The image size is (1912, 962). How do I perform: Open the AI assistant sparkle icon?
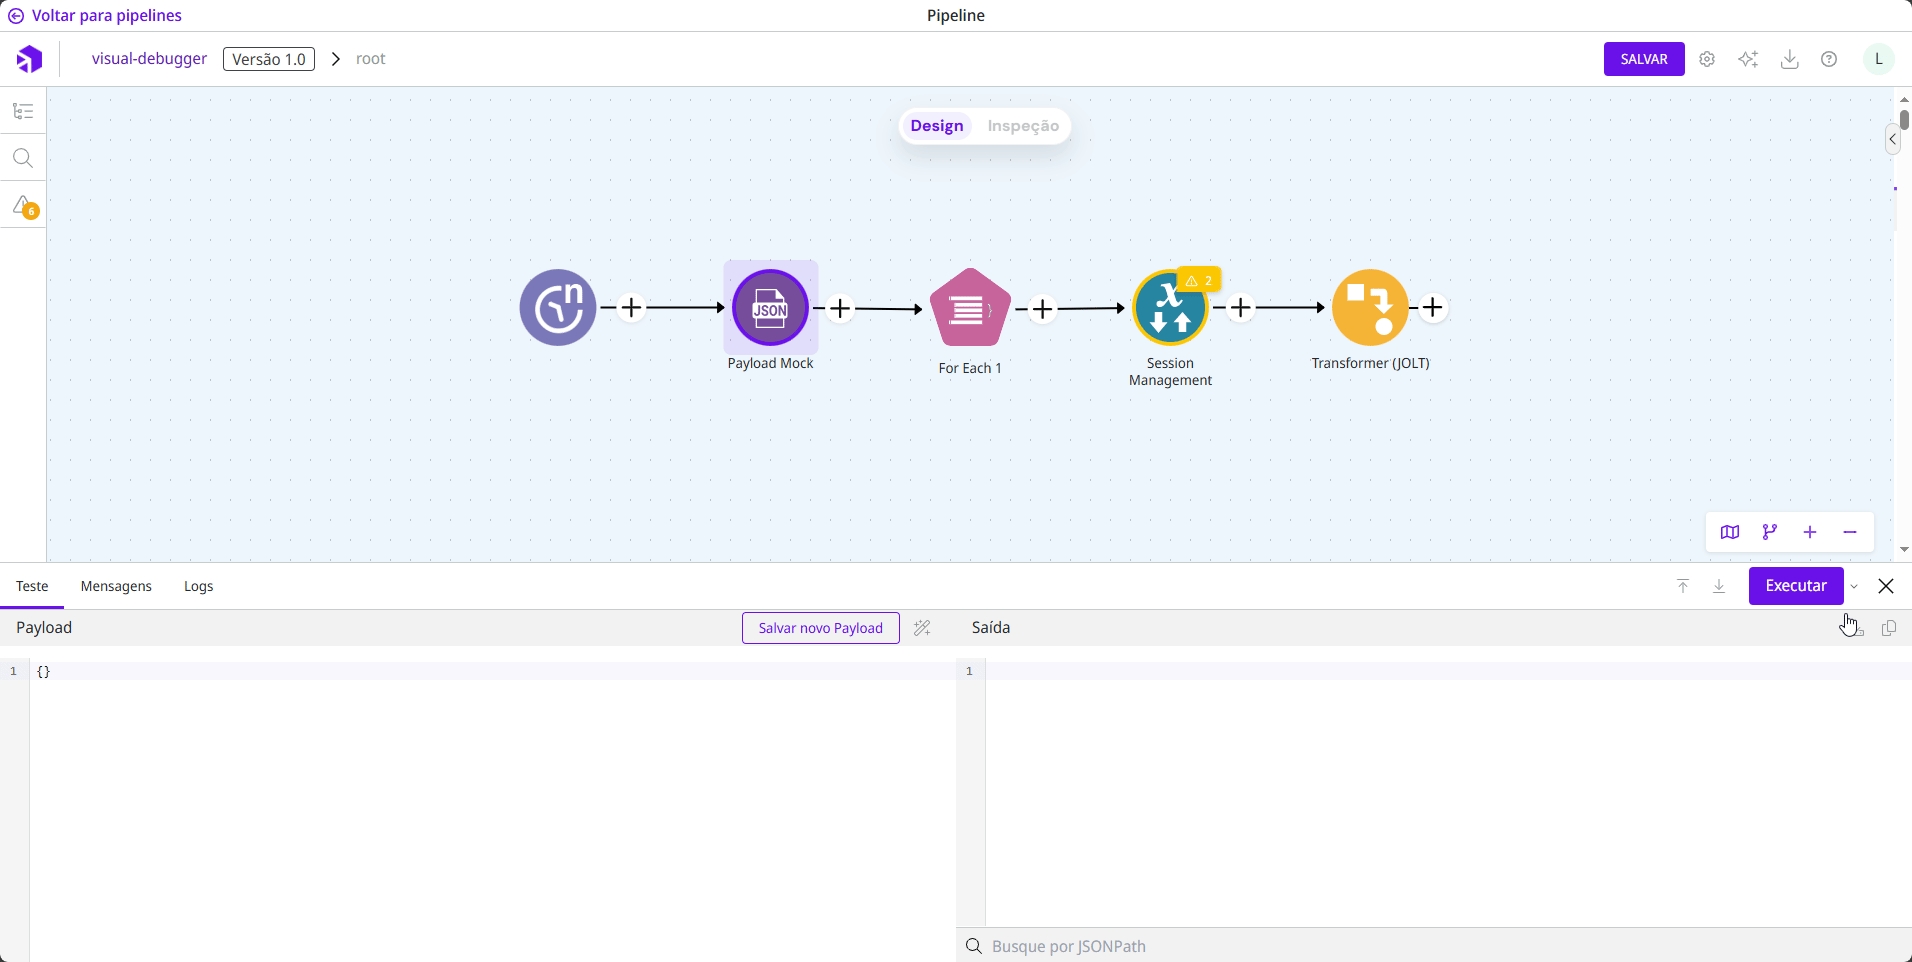pyautogui.click(x=1749, y=60)
